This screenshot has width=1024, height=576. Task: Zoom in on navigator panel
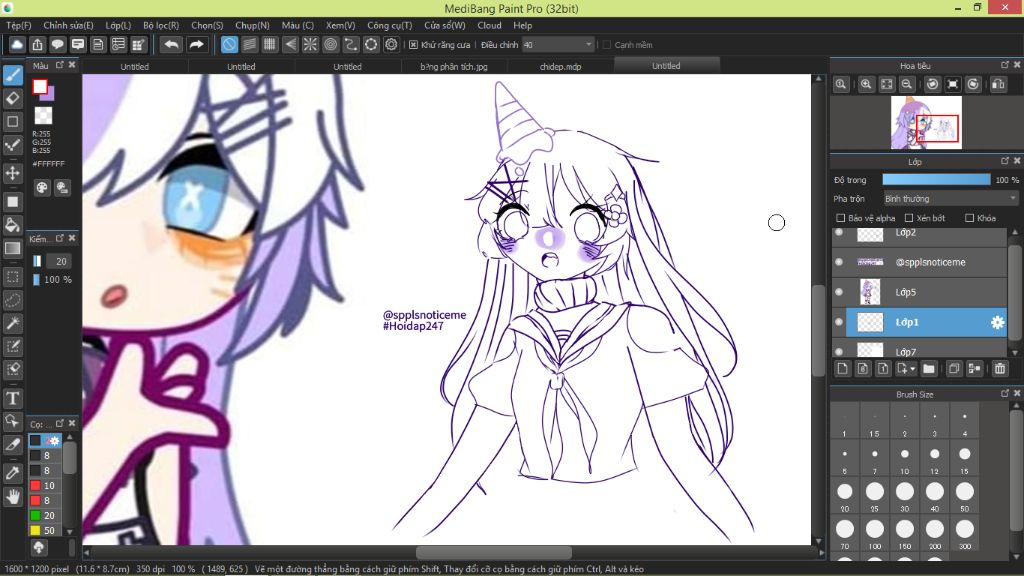[x=866, y=84]
